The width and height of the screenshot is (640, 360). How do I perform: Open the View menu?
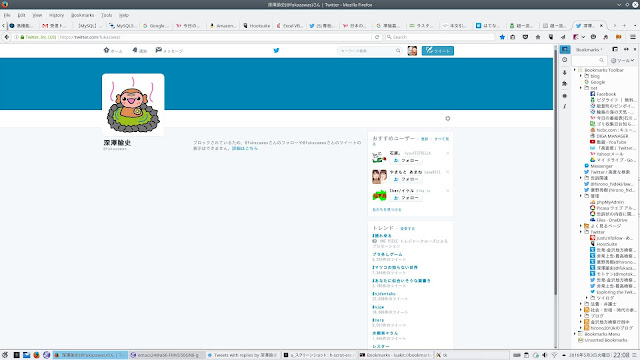tap(37, 15)
